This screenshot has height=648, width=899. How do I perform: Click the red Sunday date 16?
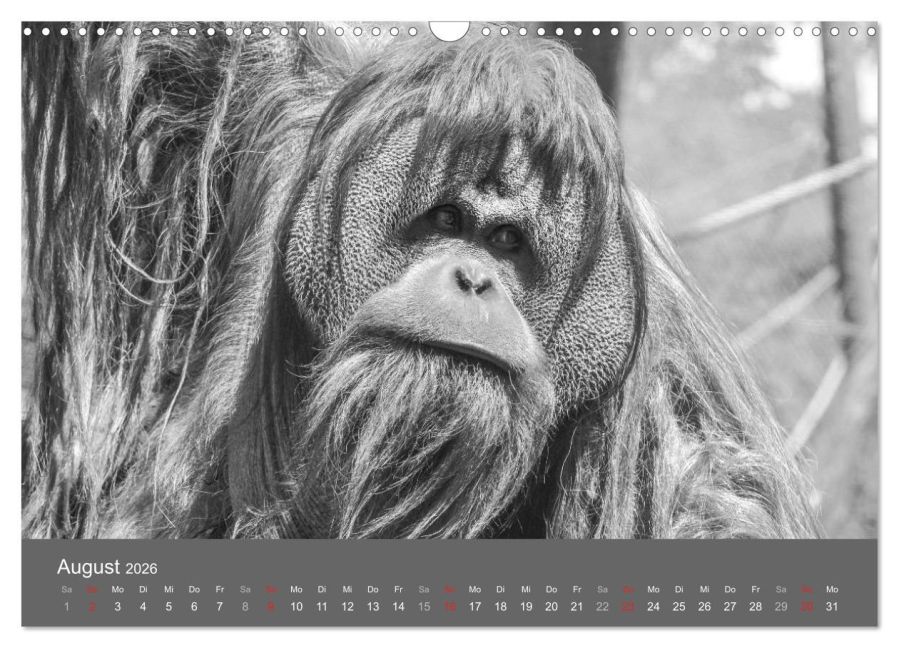450,607
